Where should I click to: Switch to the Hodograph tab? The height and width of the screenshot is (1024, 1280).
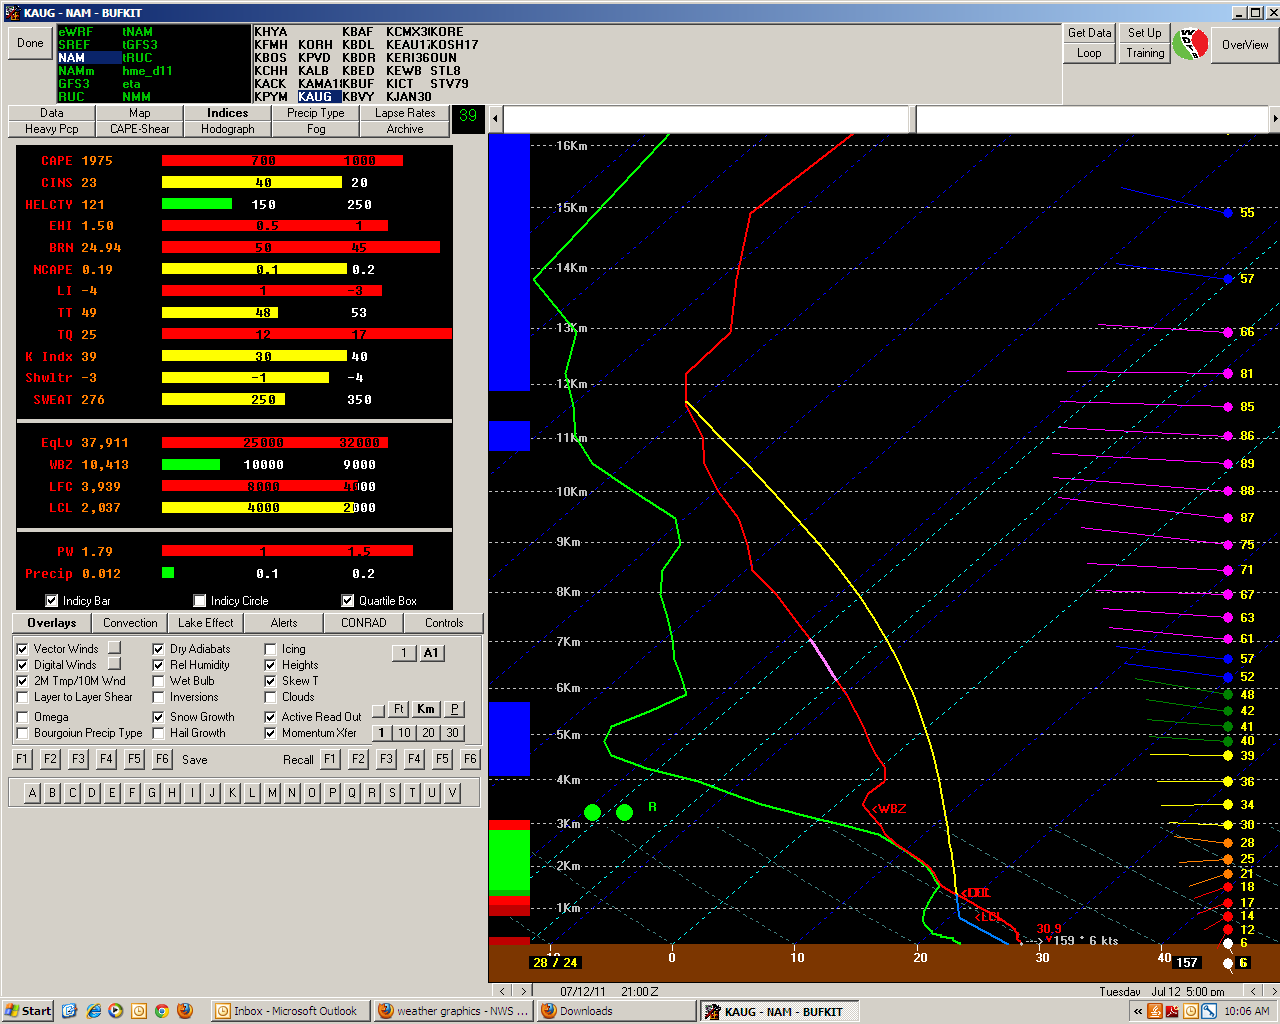click(x=228, y=129)
